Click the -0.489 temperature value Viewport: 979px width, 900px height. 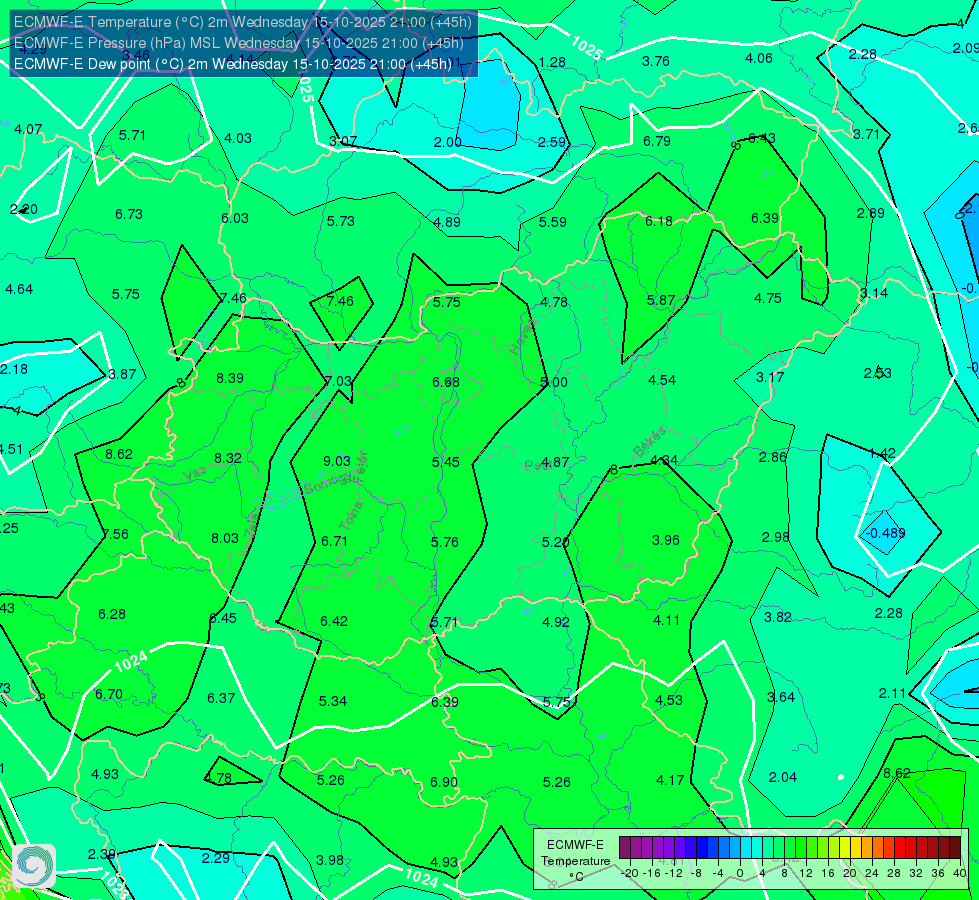pos(883,533)
